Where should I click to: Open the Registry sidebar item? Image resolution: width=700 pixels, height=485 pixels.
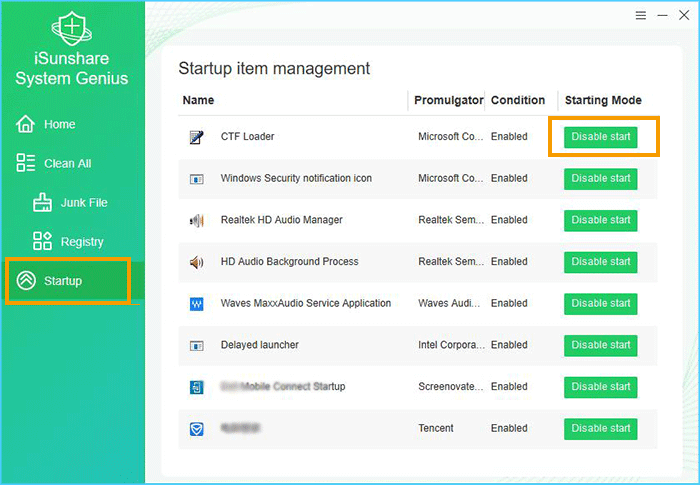tap(82, 242)
